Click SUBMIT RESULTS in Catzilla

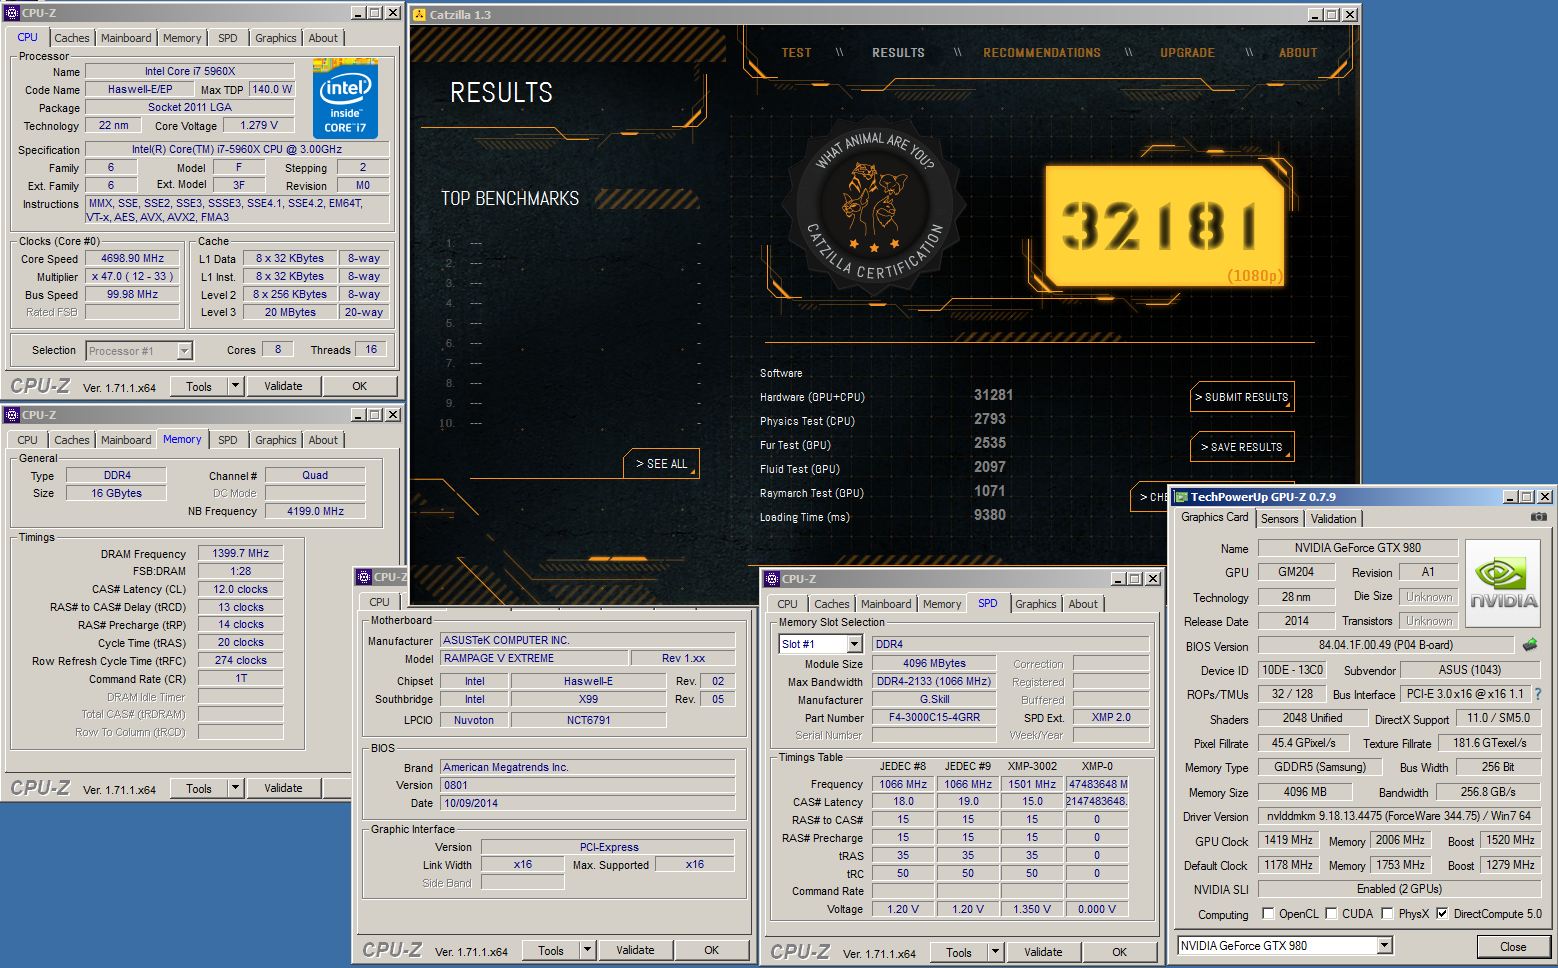[x=1242, y=397]
